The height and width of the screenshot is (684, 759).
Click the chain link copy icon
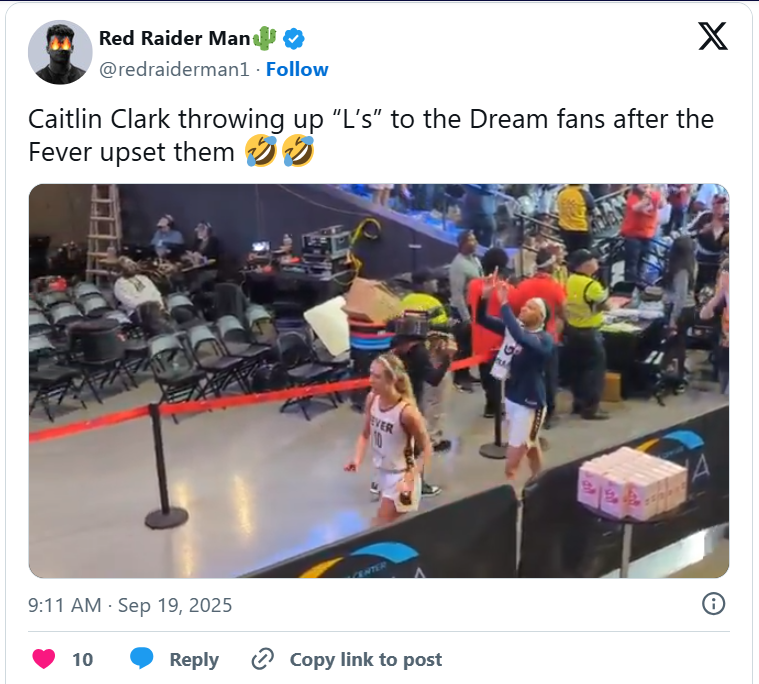pos(263,659)
